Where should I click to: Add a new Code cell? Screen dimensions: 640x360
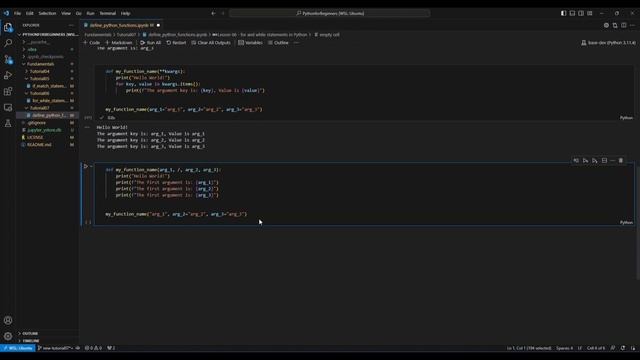click(x=91, y=42)
